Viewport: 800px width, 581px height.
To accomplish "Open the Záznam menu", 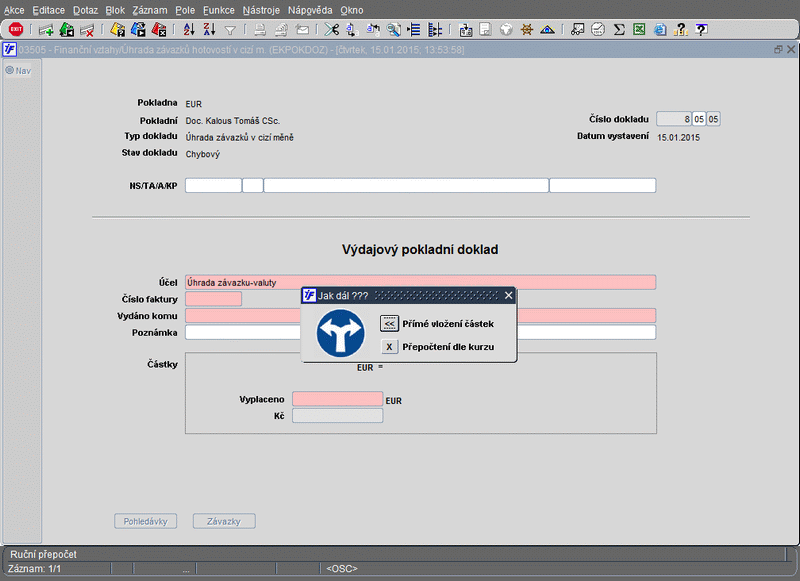I will (x=150, y=10).
